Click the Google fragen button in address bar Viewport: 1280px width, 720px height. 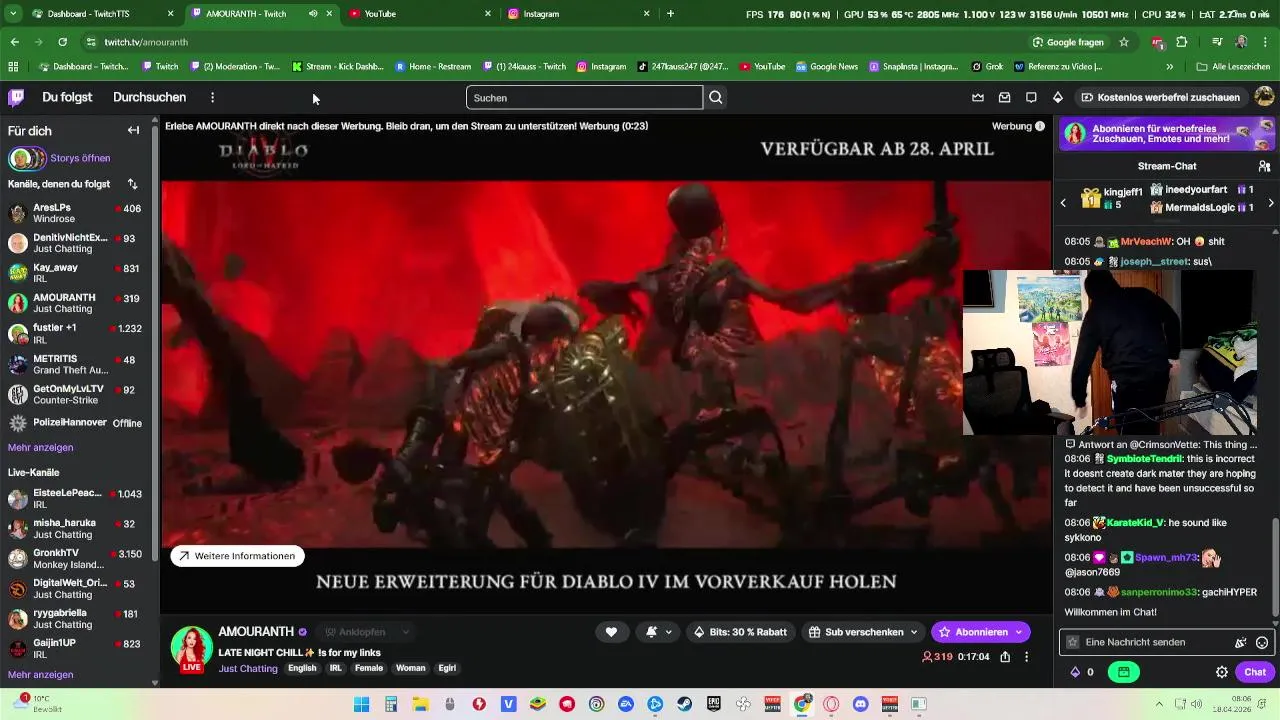1069,42
